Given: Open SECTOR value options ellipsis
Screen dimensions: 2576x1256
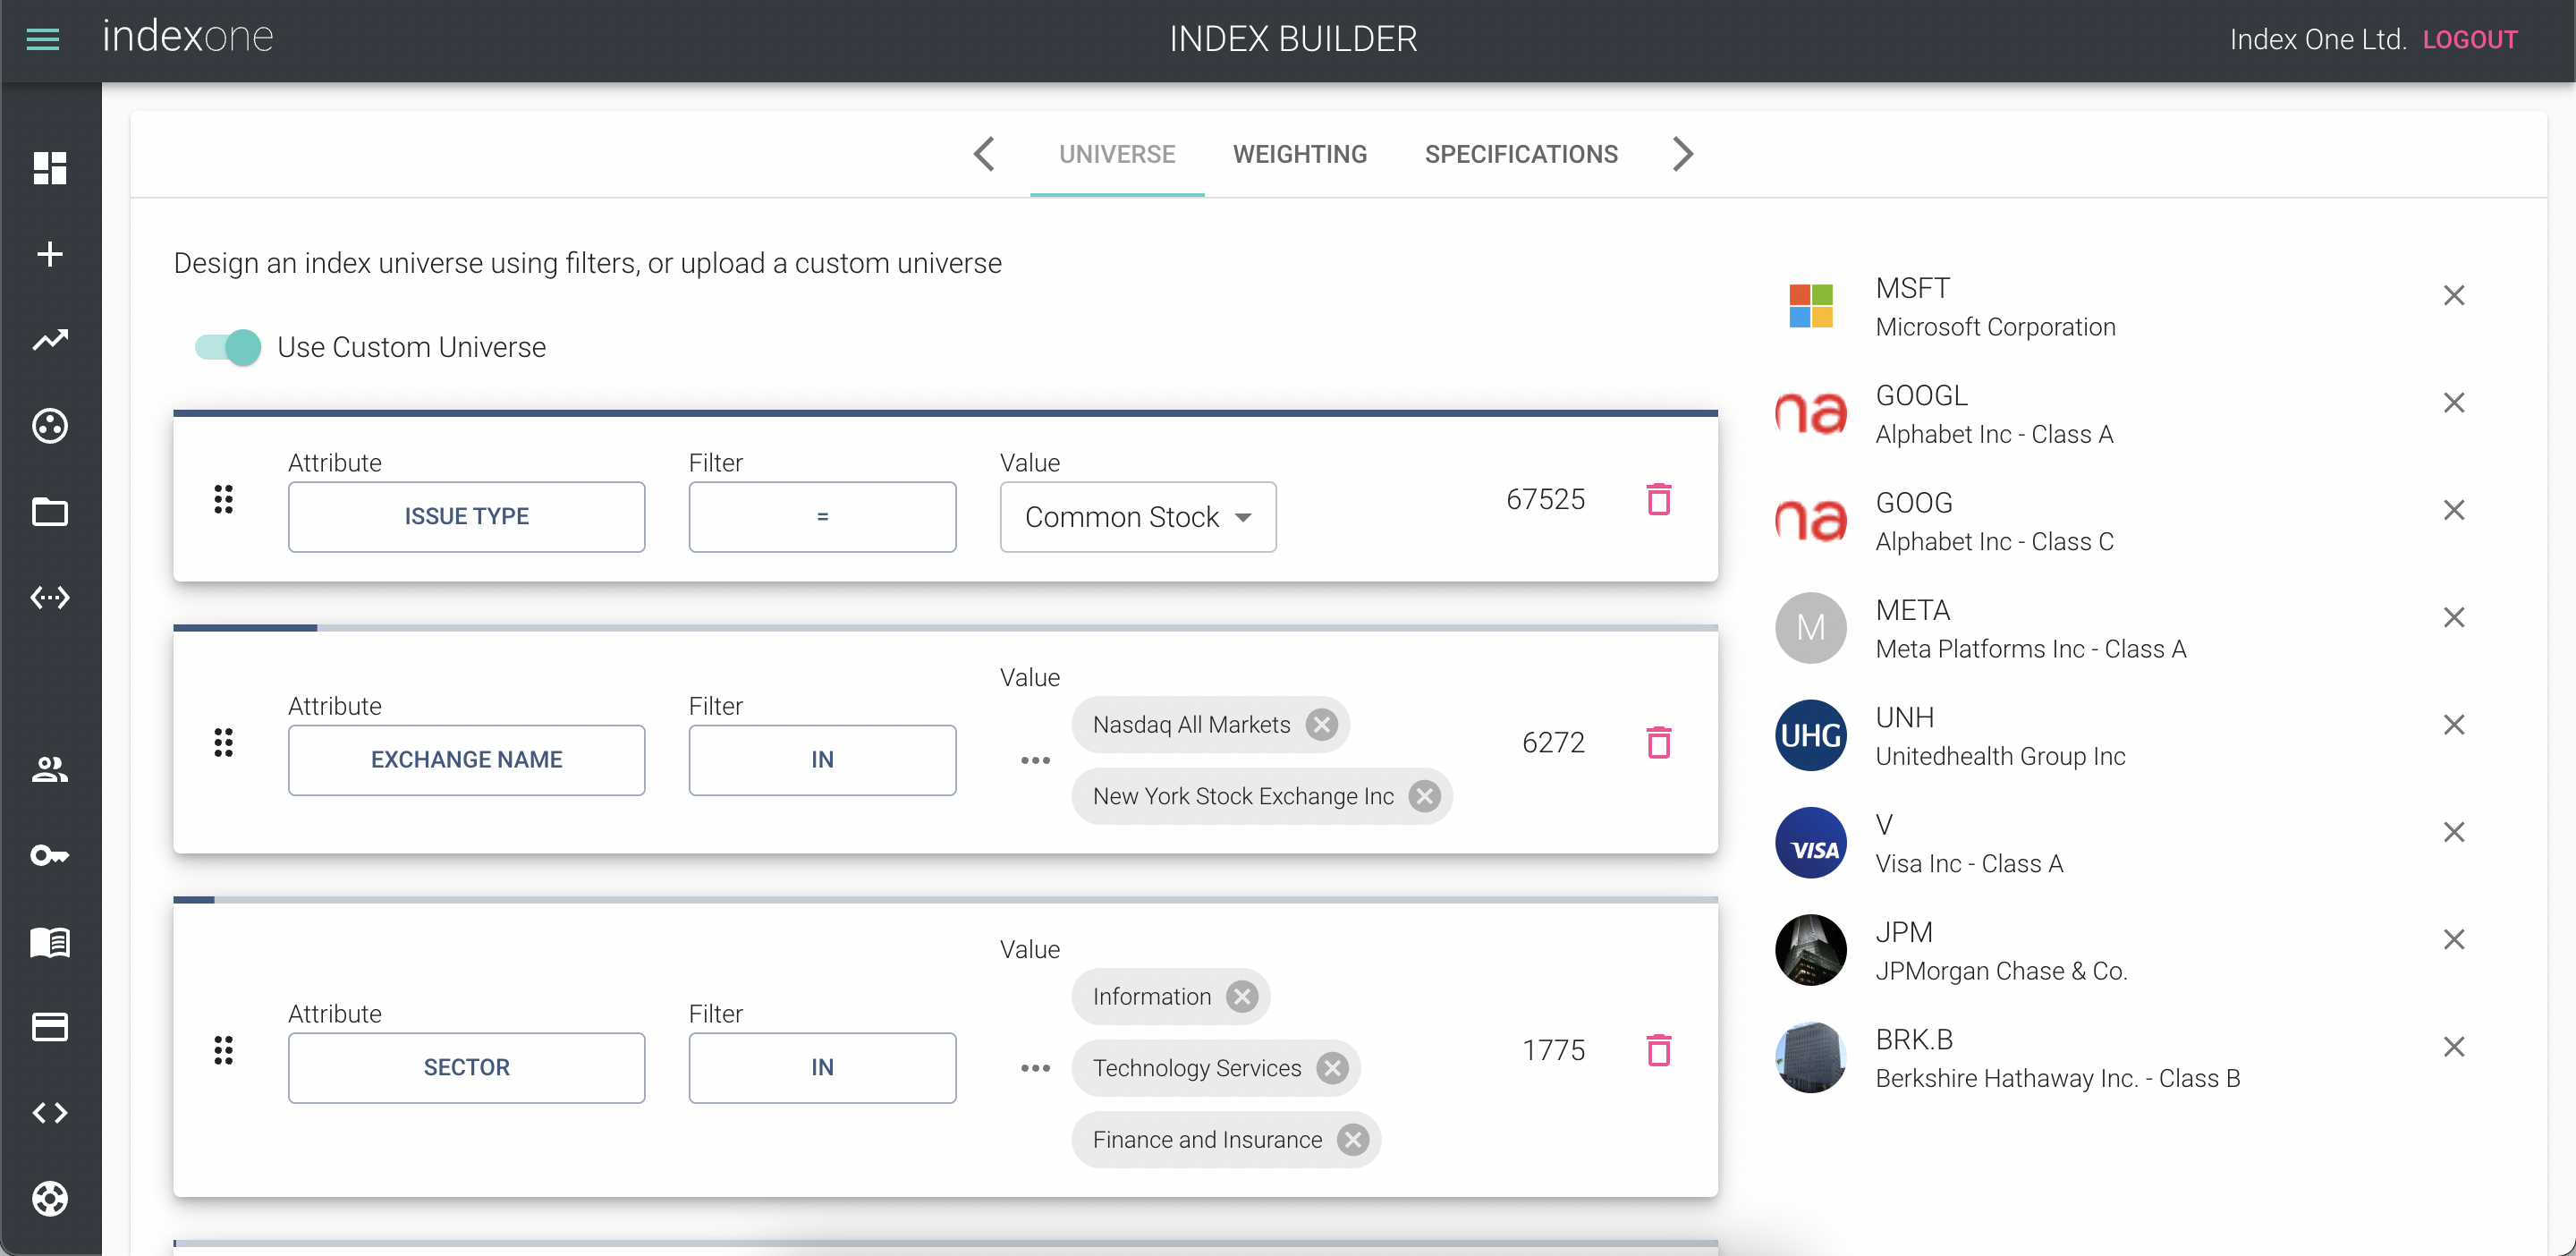Looking at the screenshot, I should click(1036, 1068).
